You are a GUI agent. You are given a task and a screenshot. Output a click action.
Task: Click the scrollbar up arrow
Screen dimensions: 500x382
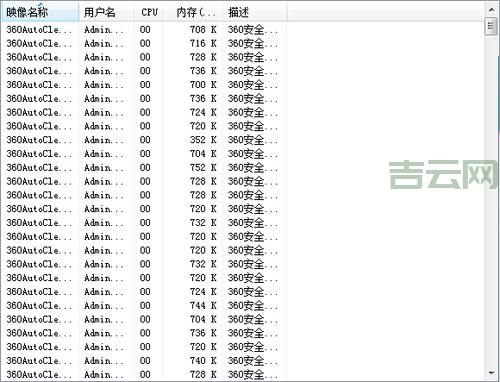coord(491,10)
